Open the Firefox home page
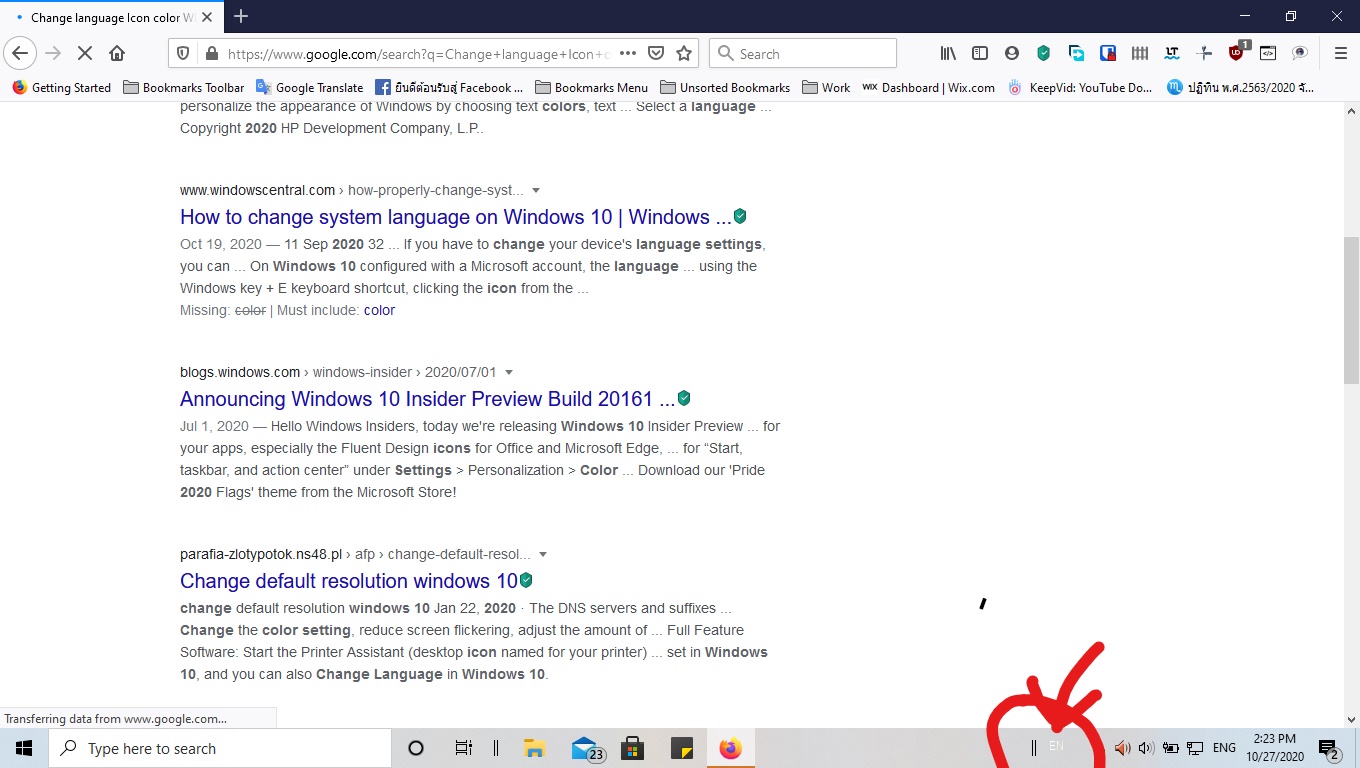Screen dimensions: 1360x768 (117, 53)
